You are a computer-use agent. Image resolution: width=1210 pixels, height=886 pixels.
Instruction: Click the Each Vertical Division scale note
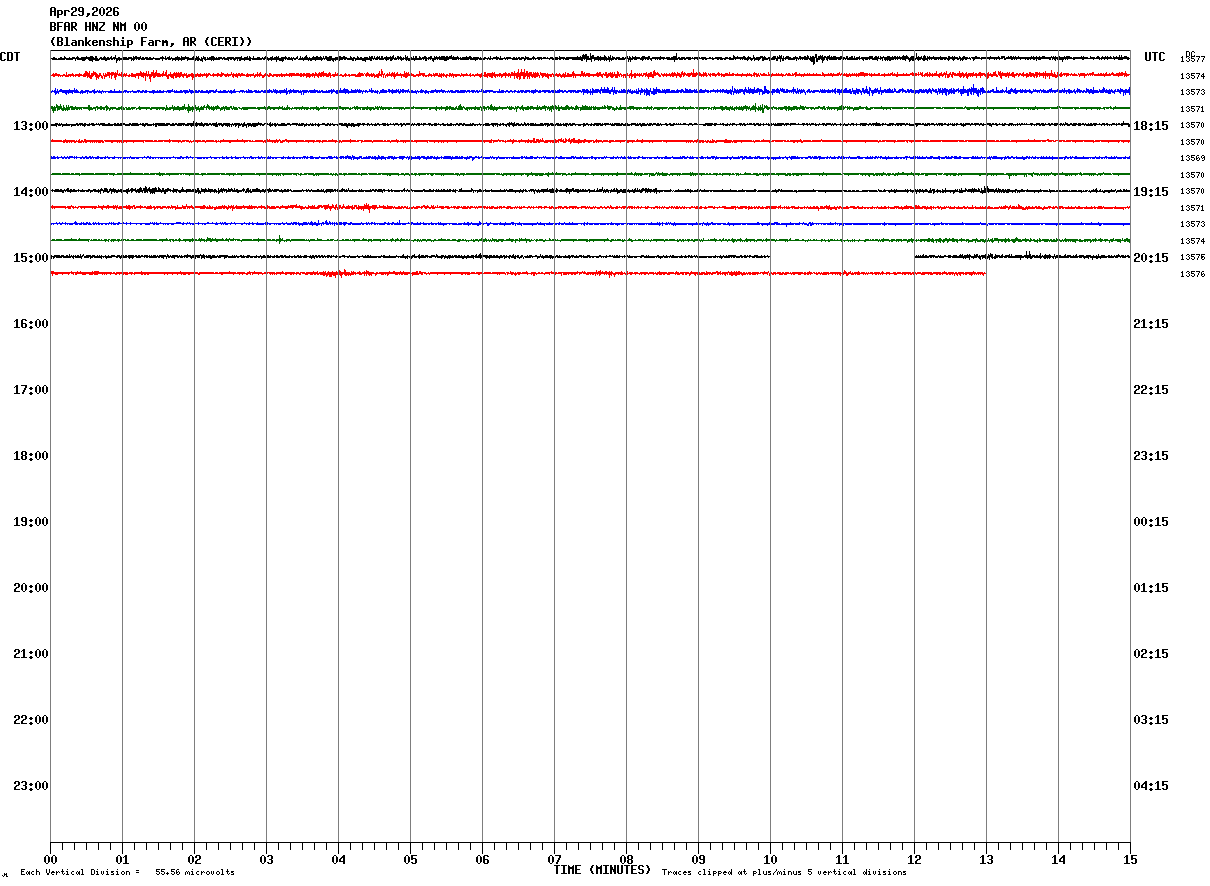click(127, 873)
